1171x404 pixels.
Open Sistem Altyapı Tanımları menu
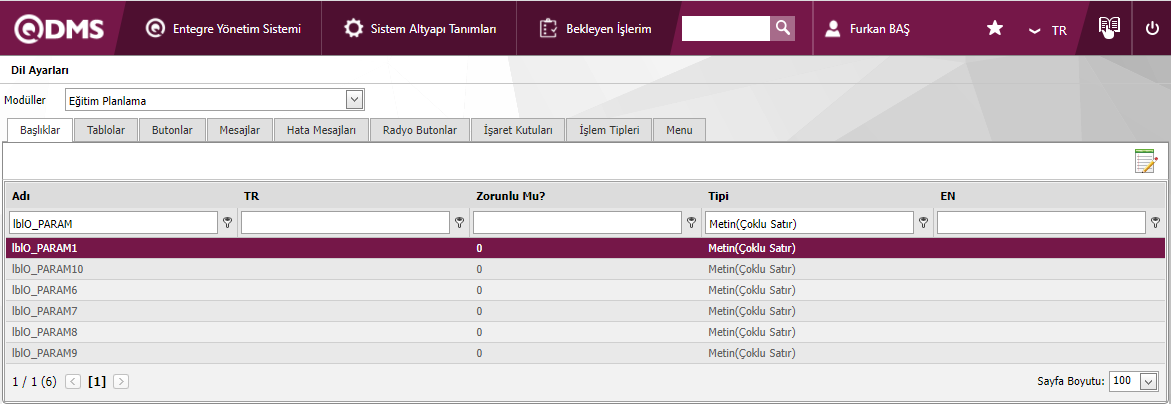click(420, 29)
